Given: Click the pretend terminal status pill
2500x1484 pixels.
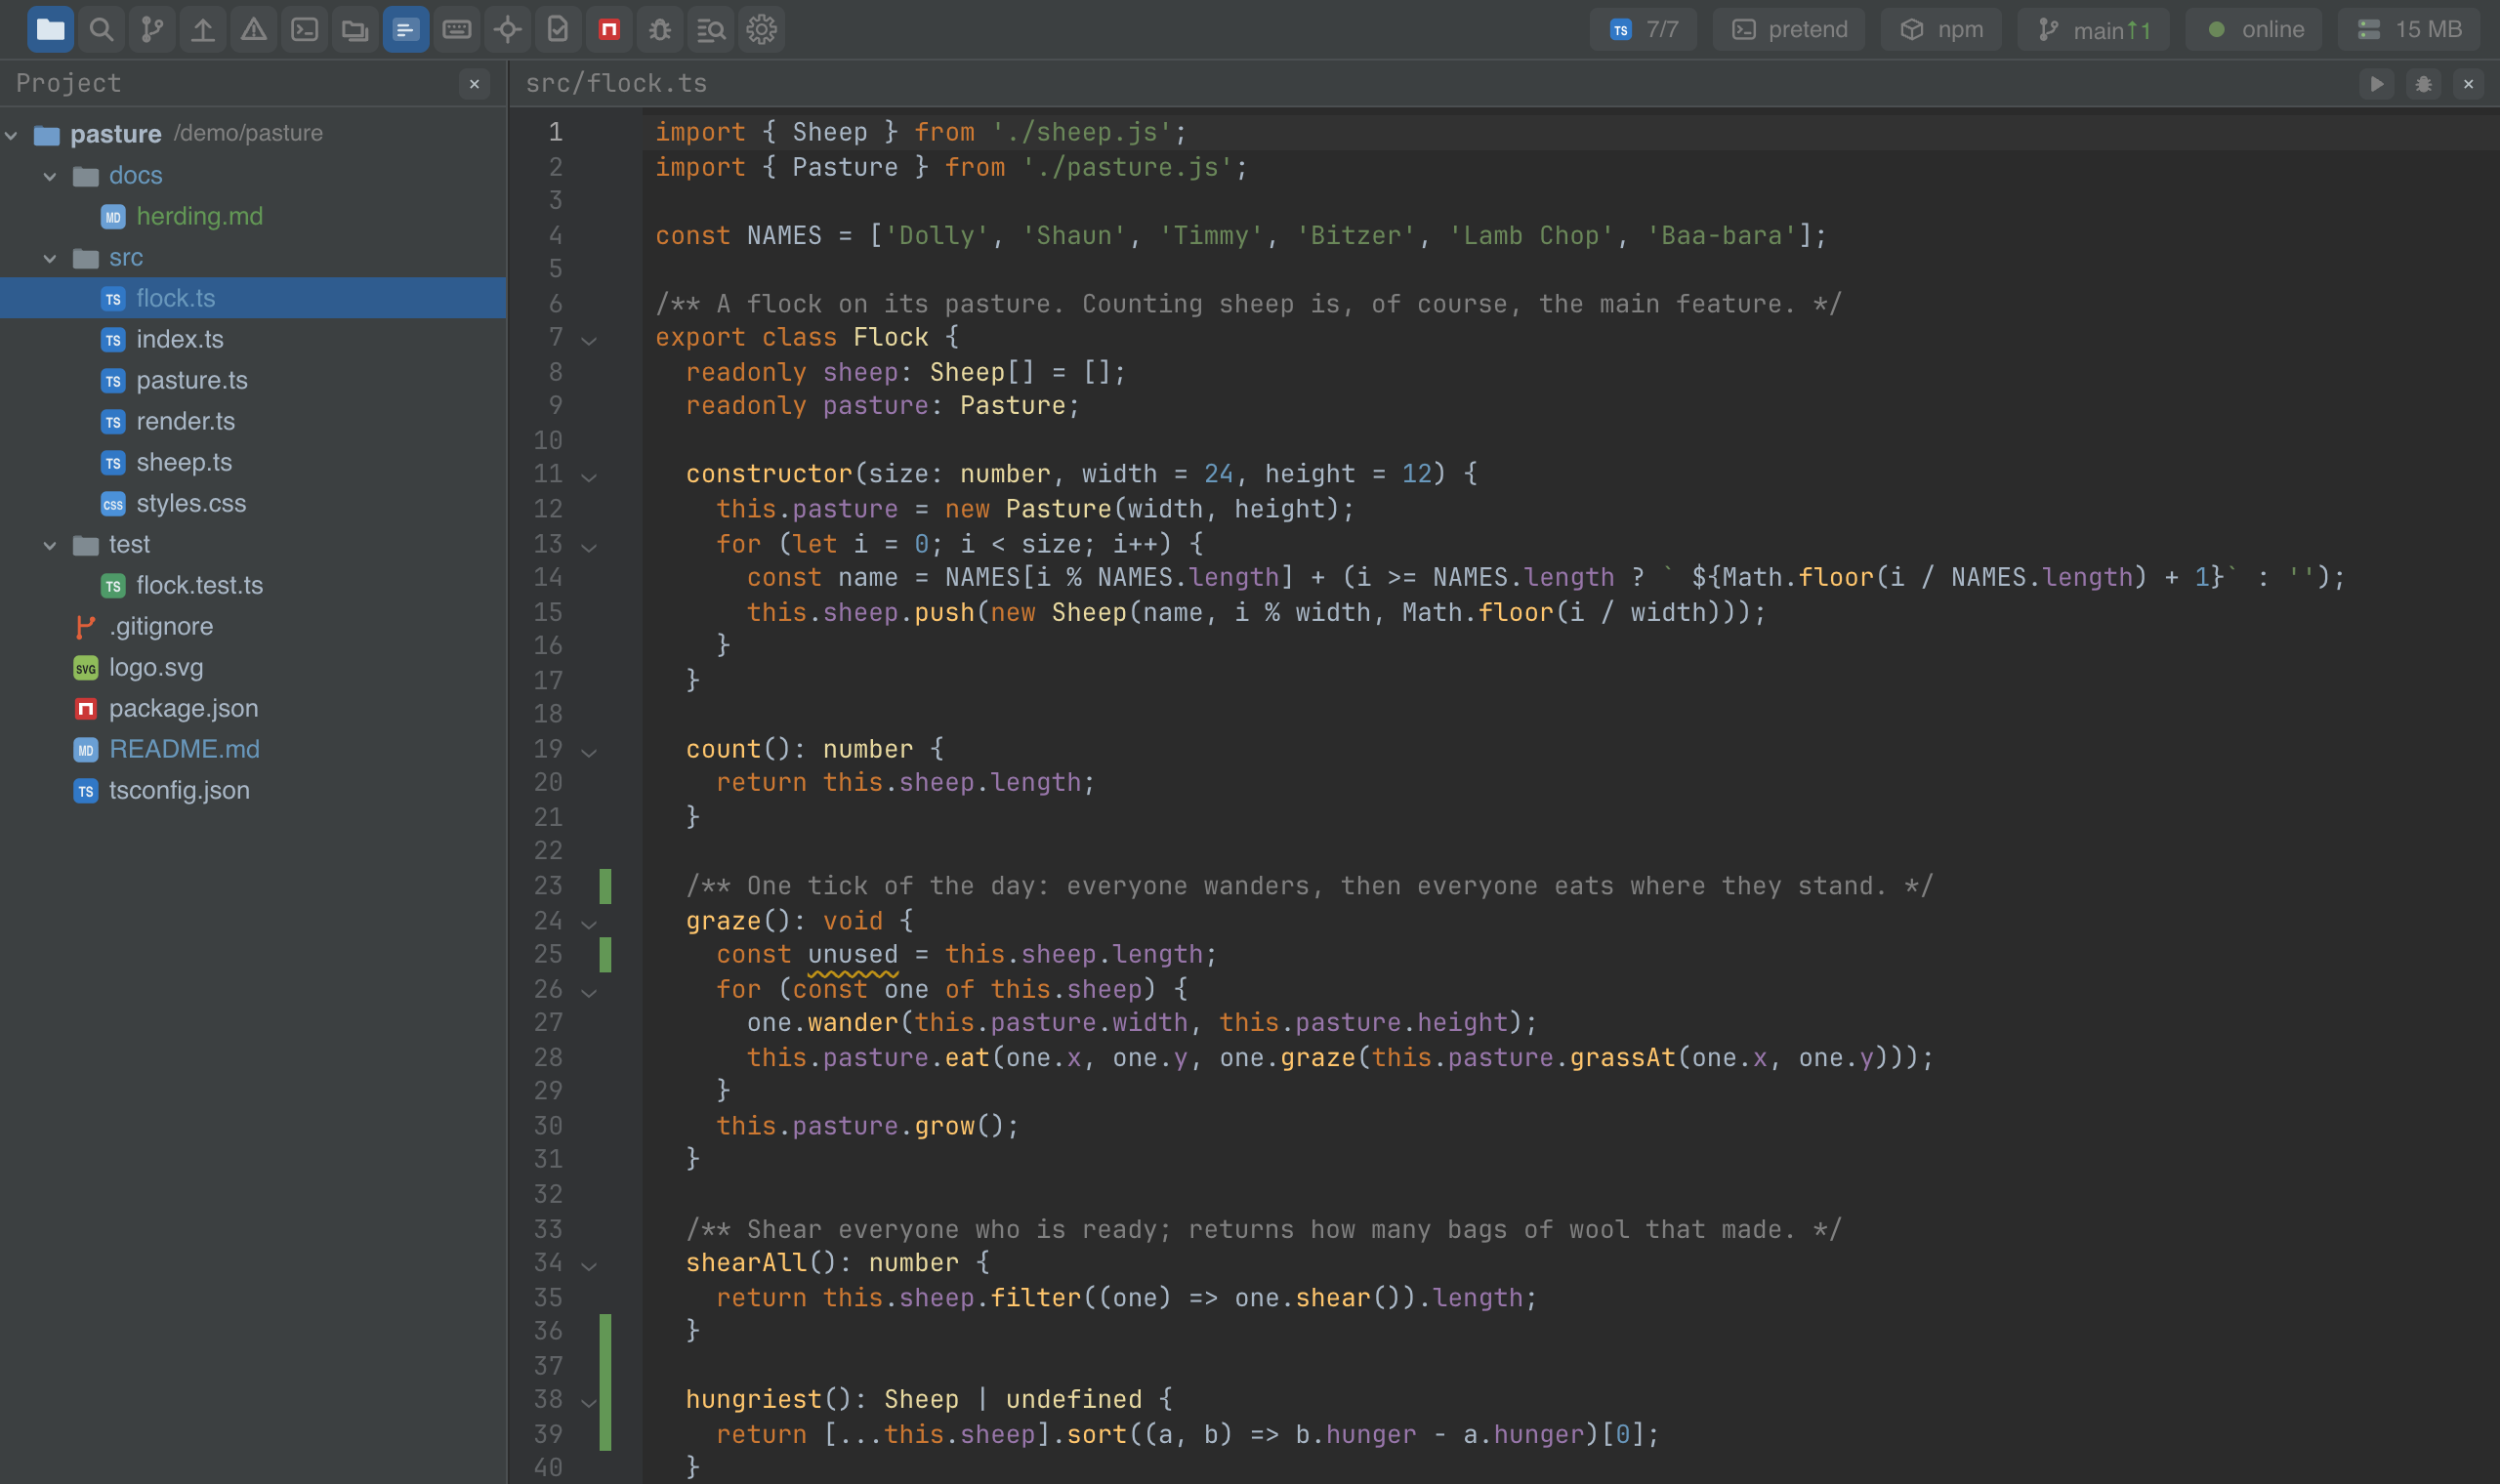Looking at the screenshot, I should pyautogui.click(x=1789, y=29).
